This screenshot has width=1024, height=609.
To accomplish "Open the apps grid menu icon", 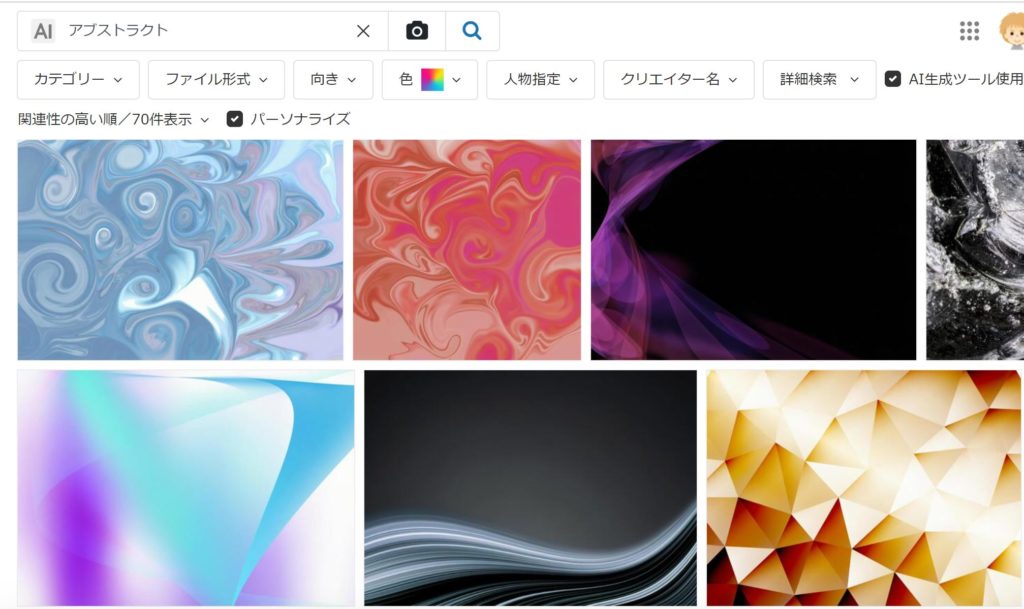I will click(x=969, y=31).
